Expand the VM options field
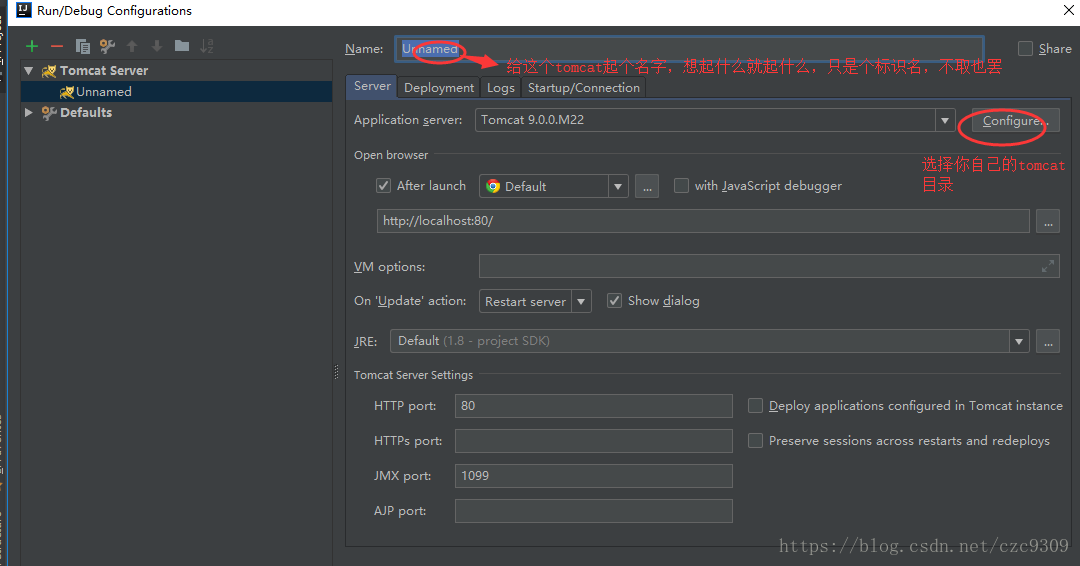The height and width of the screenshot is (566, 1080). [1048, 266]
